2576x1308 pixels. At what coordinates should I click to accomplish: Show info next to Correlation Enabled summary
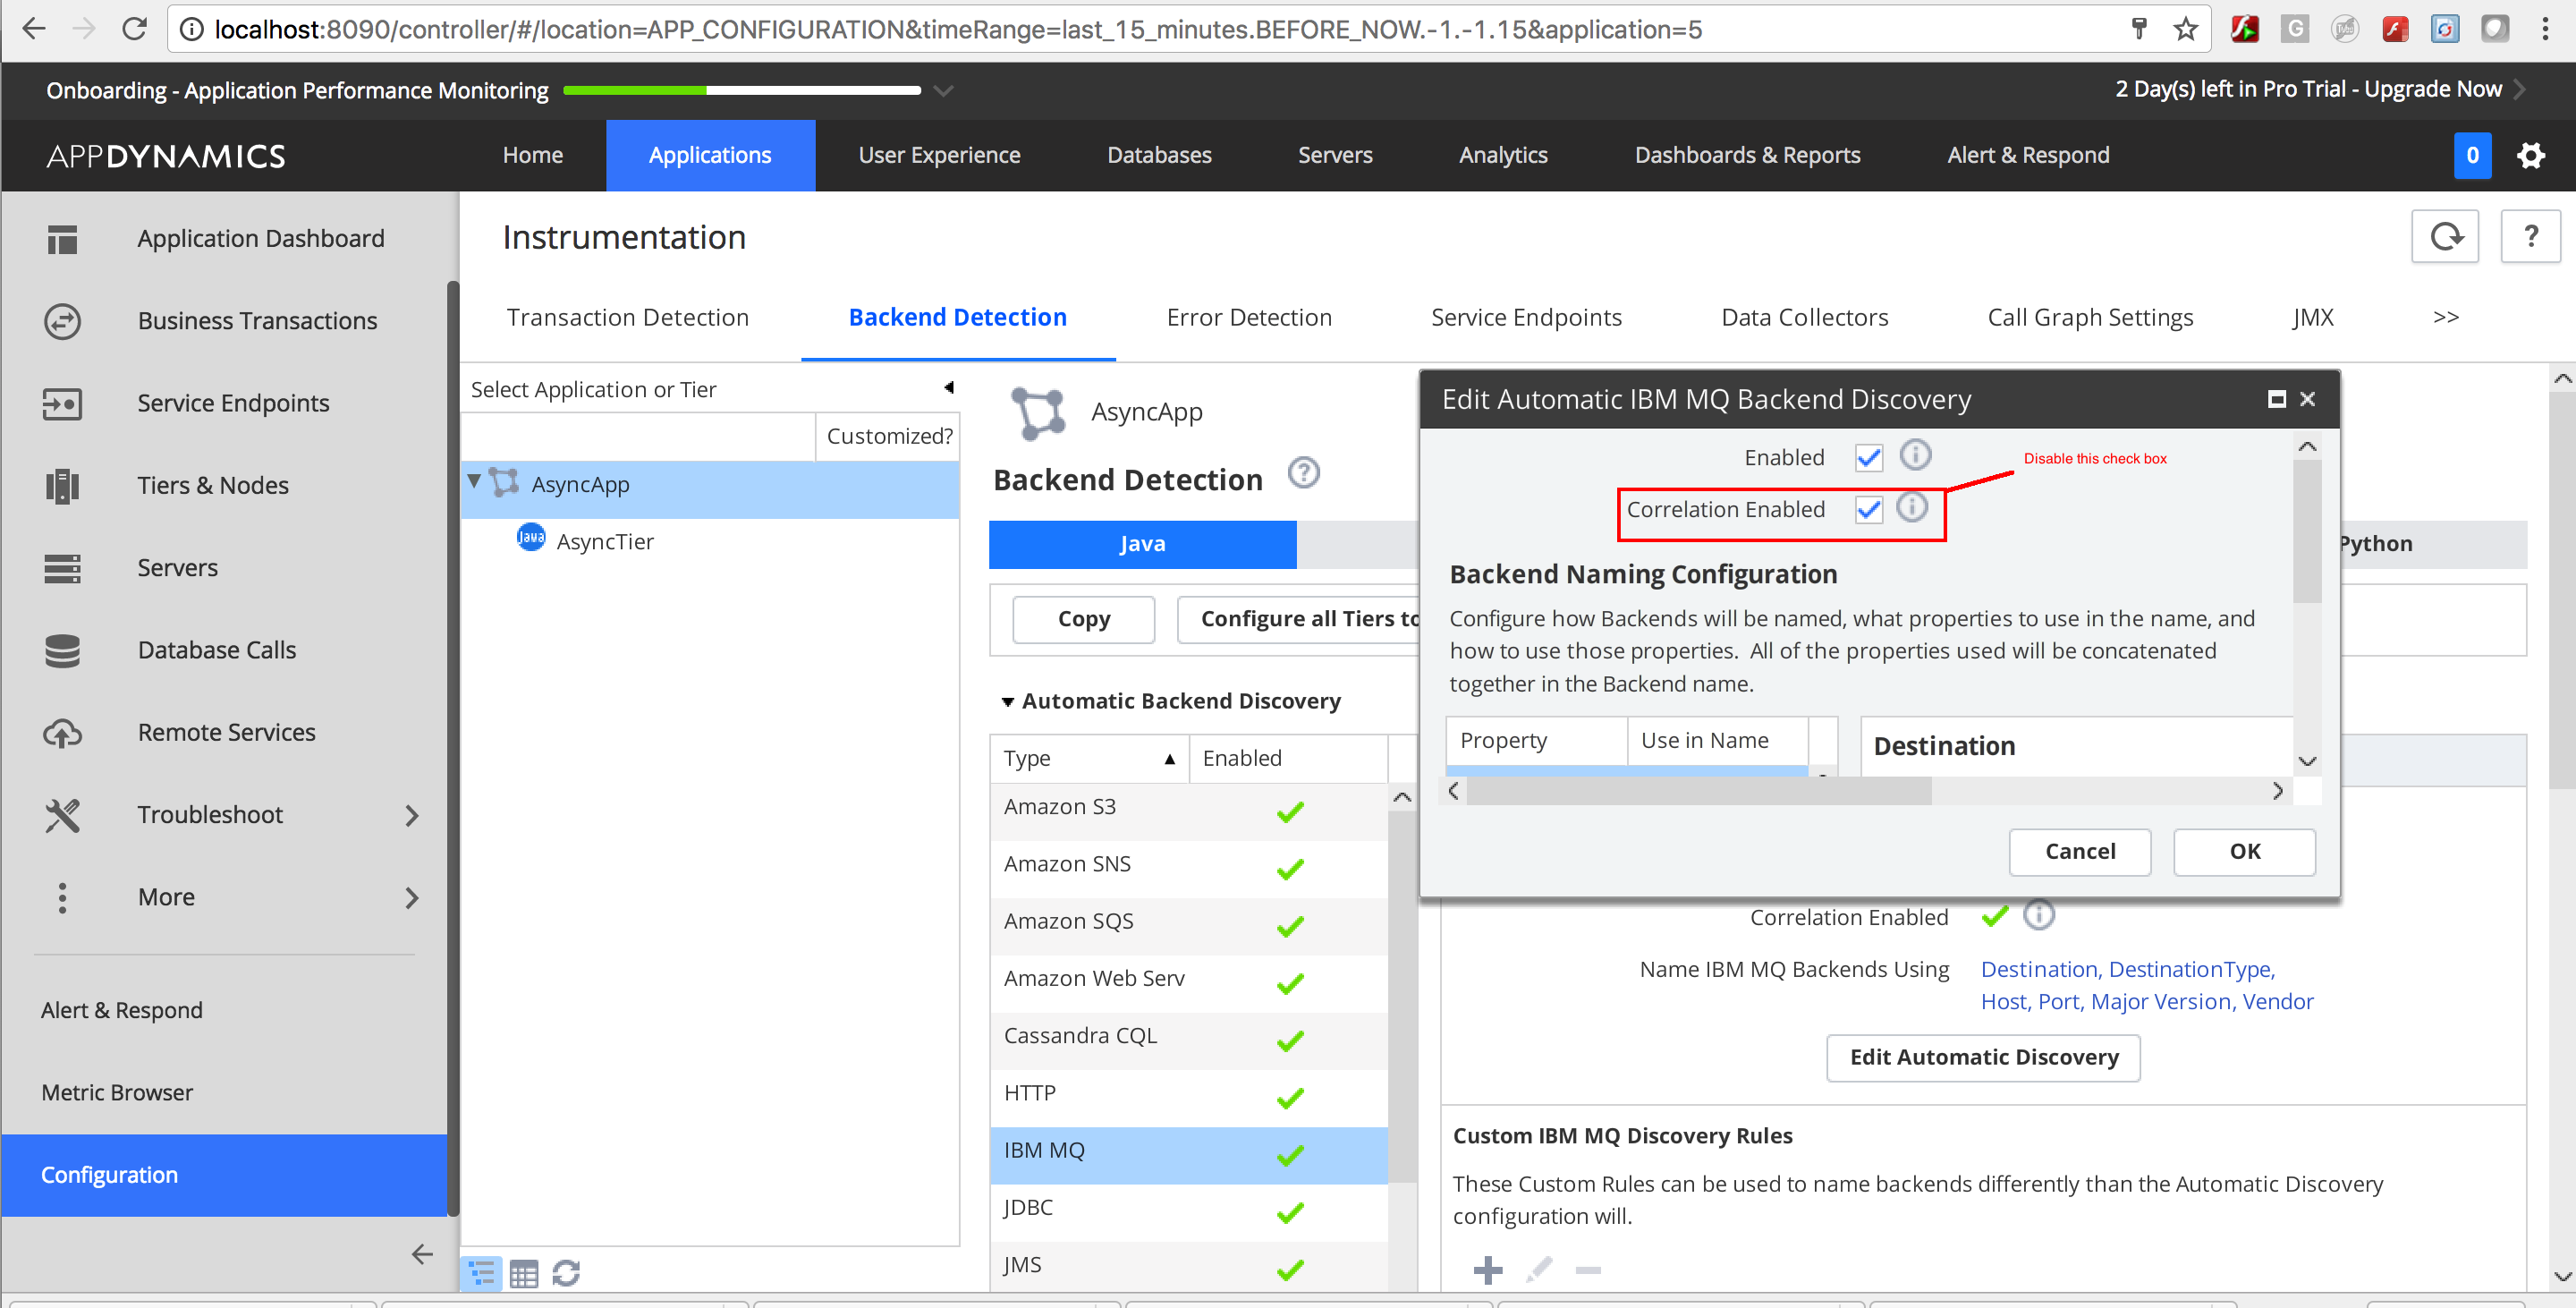pyautogui.click(x=2038, y=915)
